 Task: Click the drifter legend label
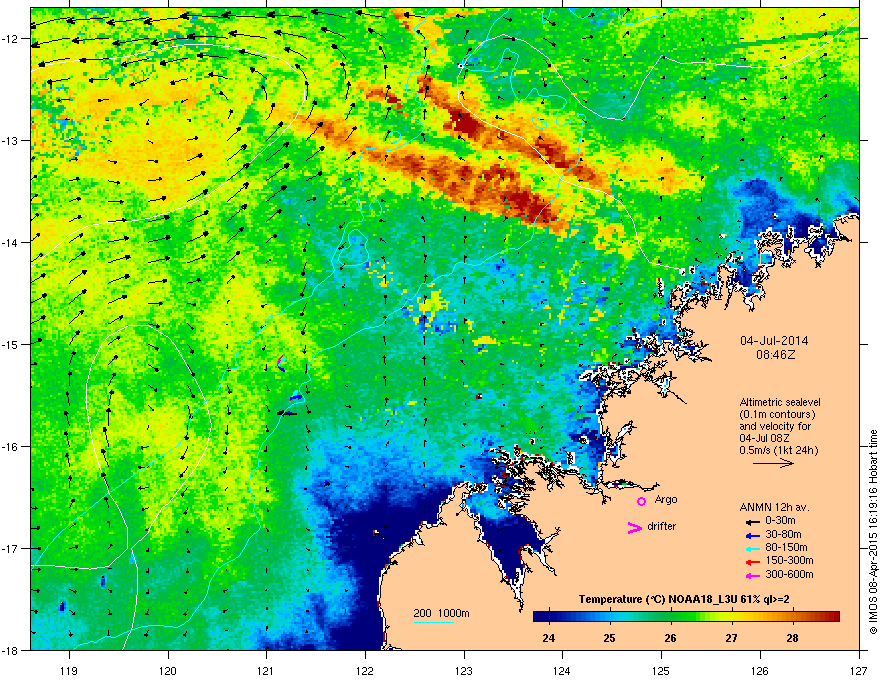coord(662,526)
